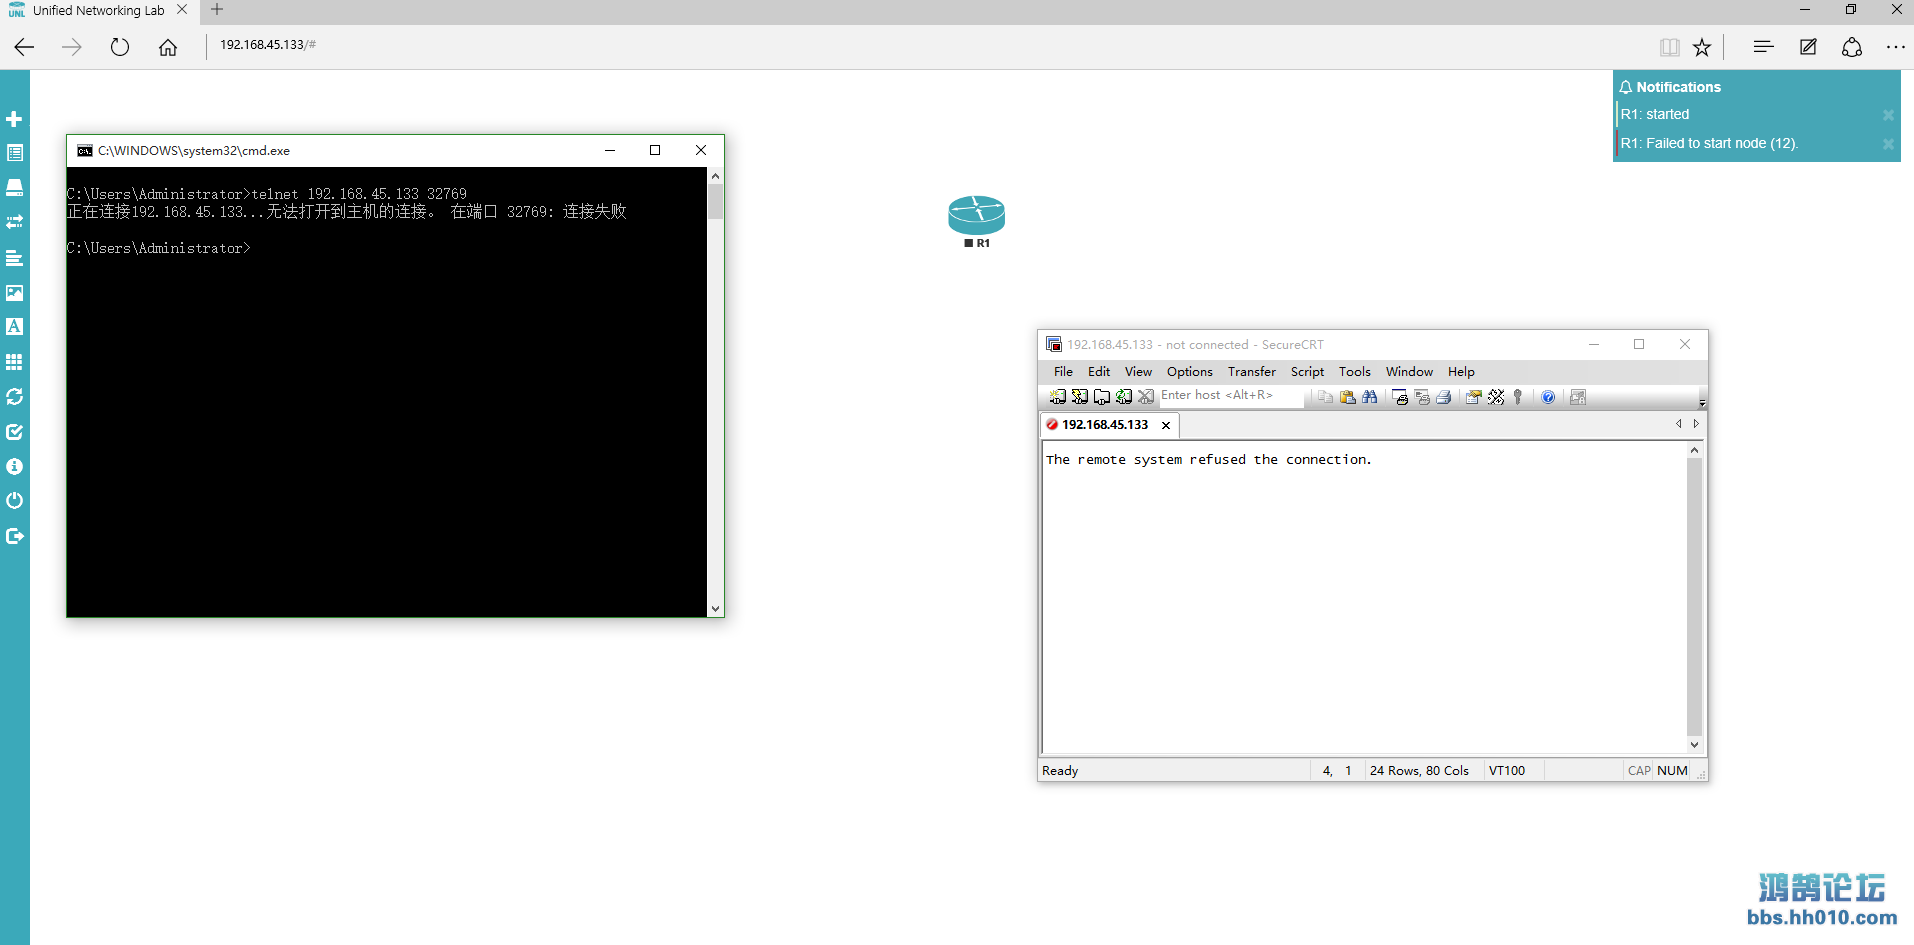Screen dimensions: 1914x945
Task: Open SecureCRT toolbar overflow arrow
Action: (x=1702, y=402)
